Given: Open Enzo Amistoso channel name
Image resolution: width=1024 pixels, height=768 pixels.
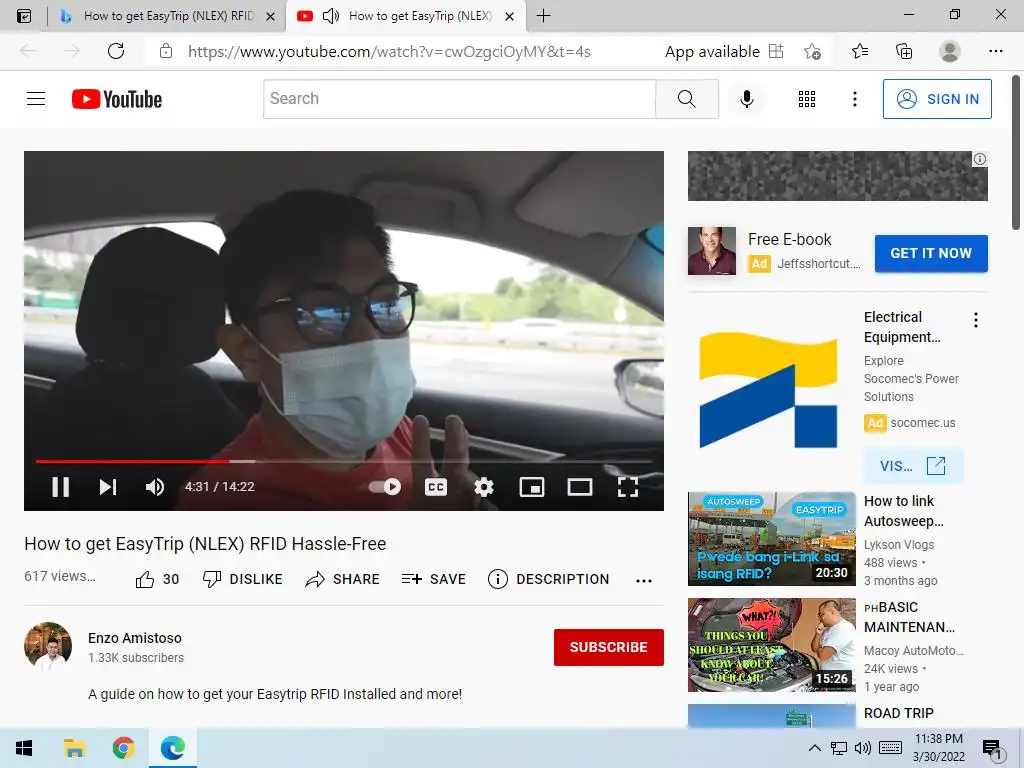Looking at the screenshot, I should pos(135,638).
